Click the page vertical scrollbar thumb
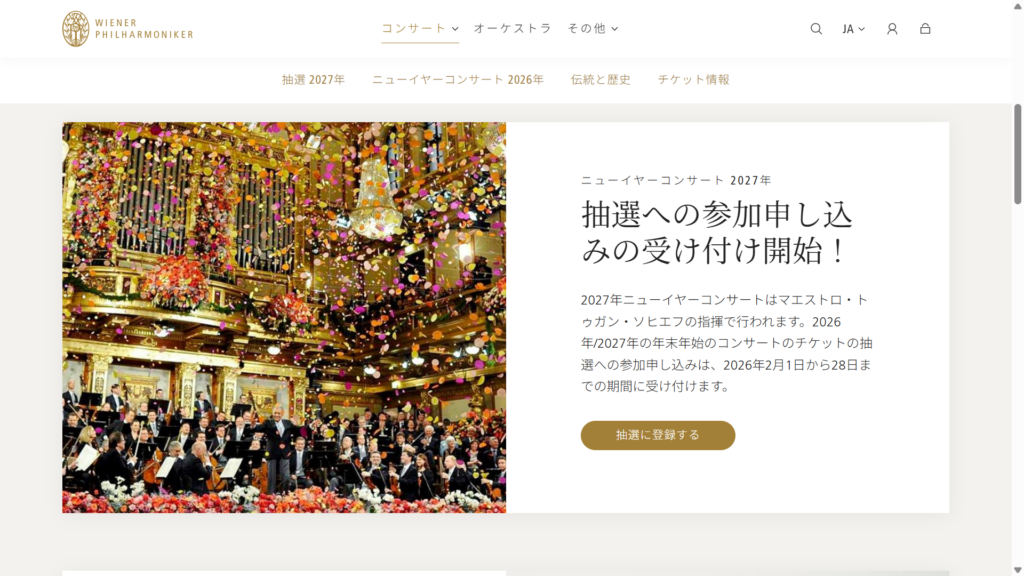Viewport: 1024px width, 576px height. (x=1017, y=154)
